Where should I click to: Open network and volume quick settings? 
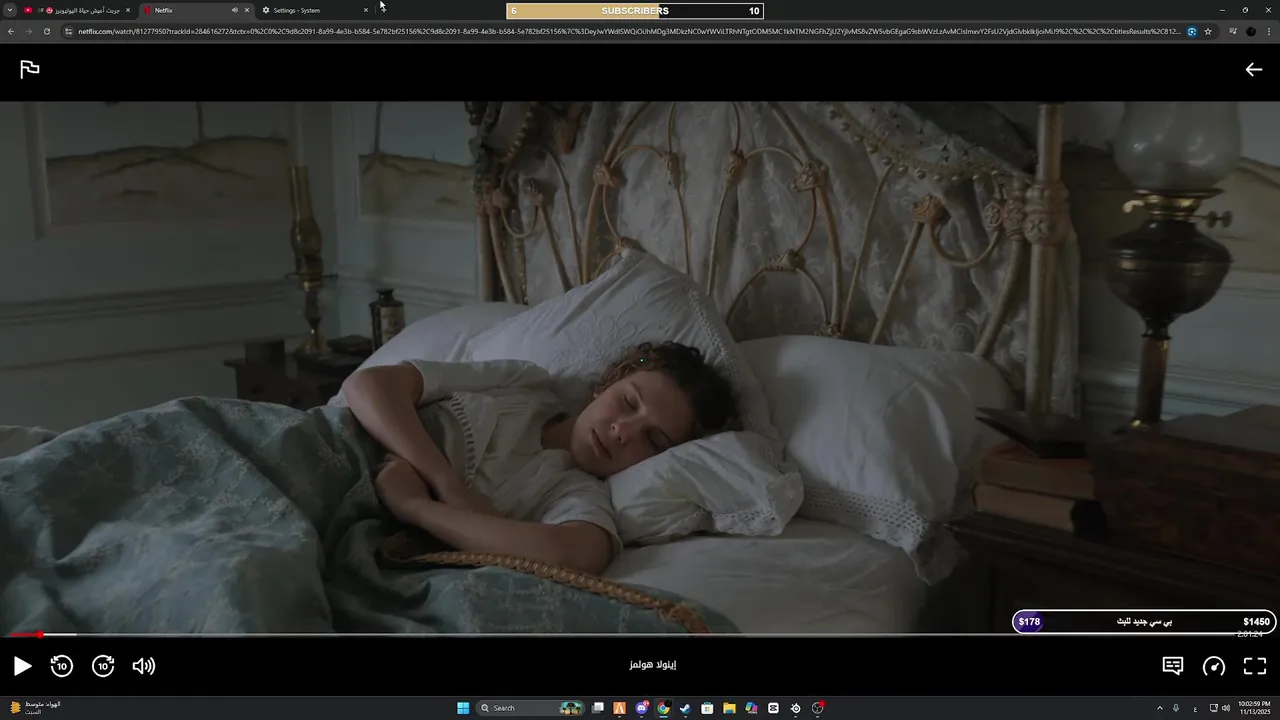[1220, 708]
